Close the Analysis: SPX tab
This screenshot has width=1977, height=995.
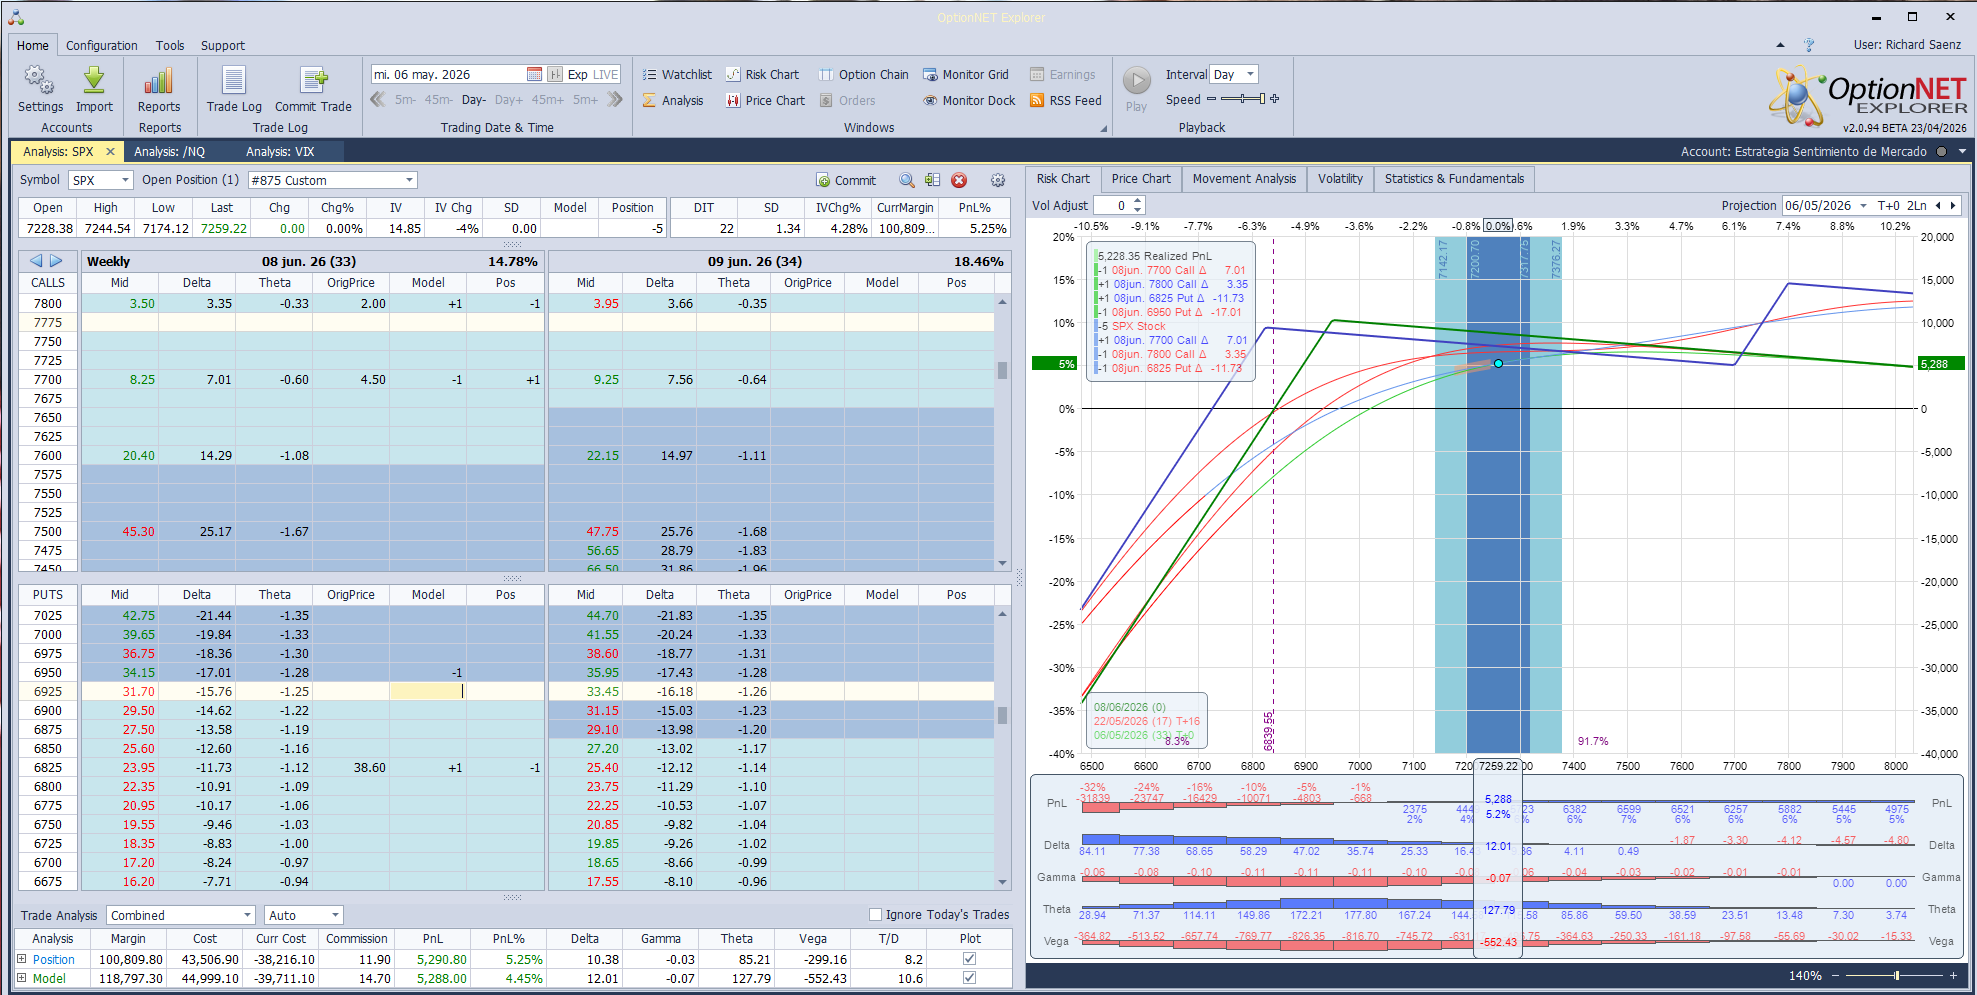click(x=110, y=152)
